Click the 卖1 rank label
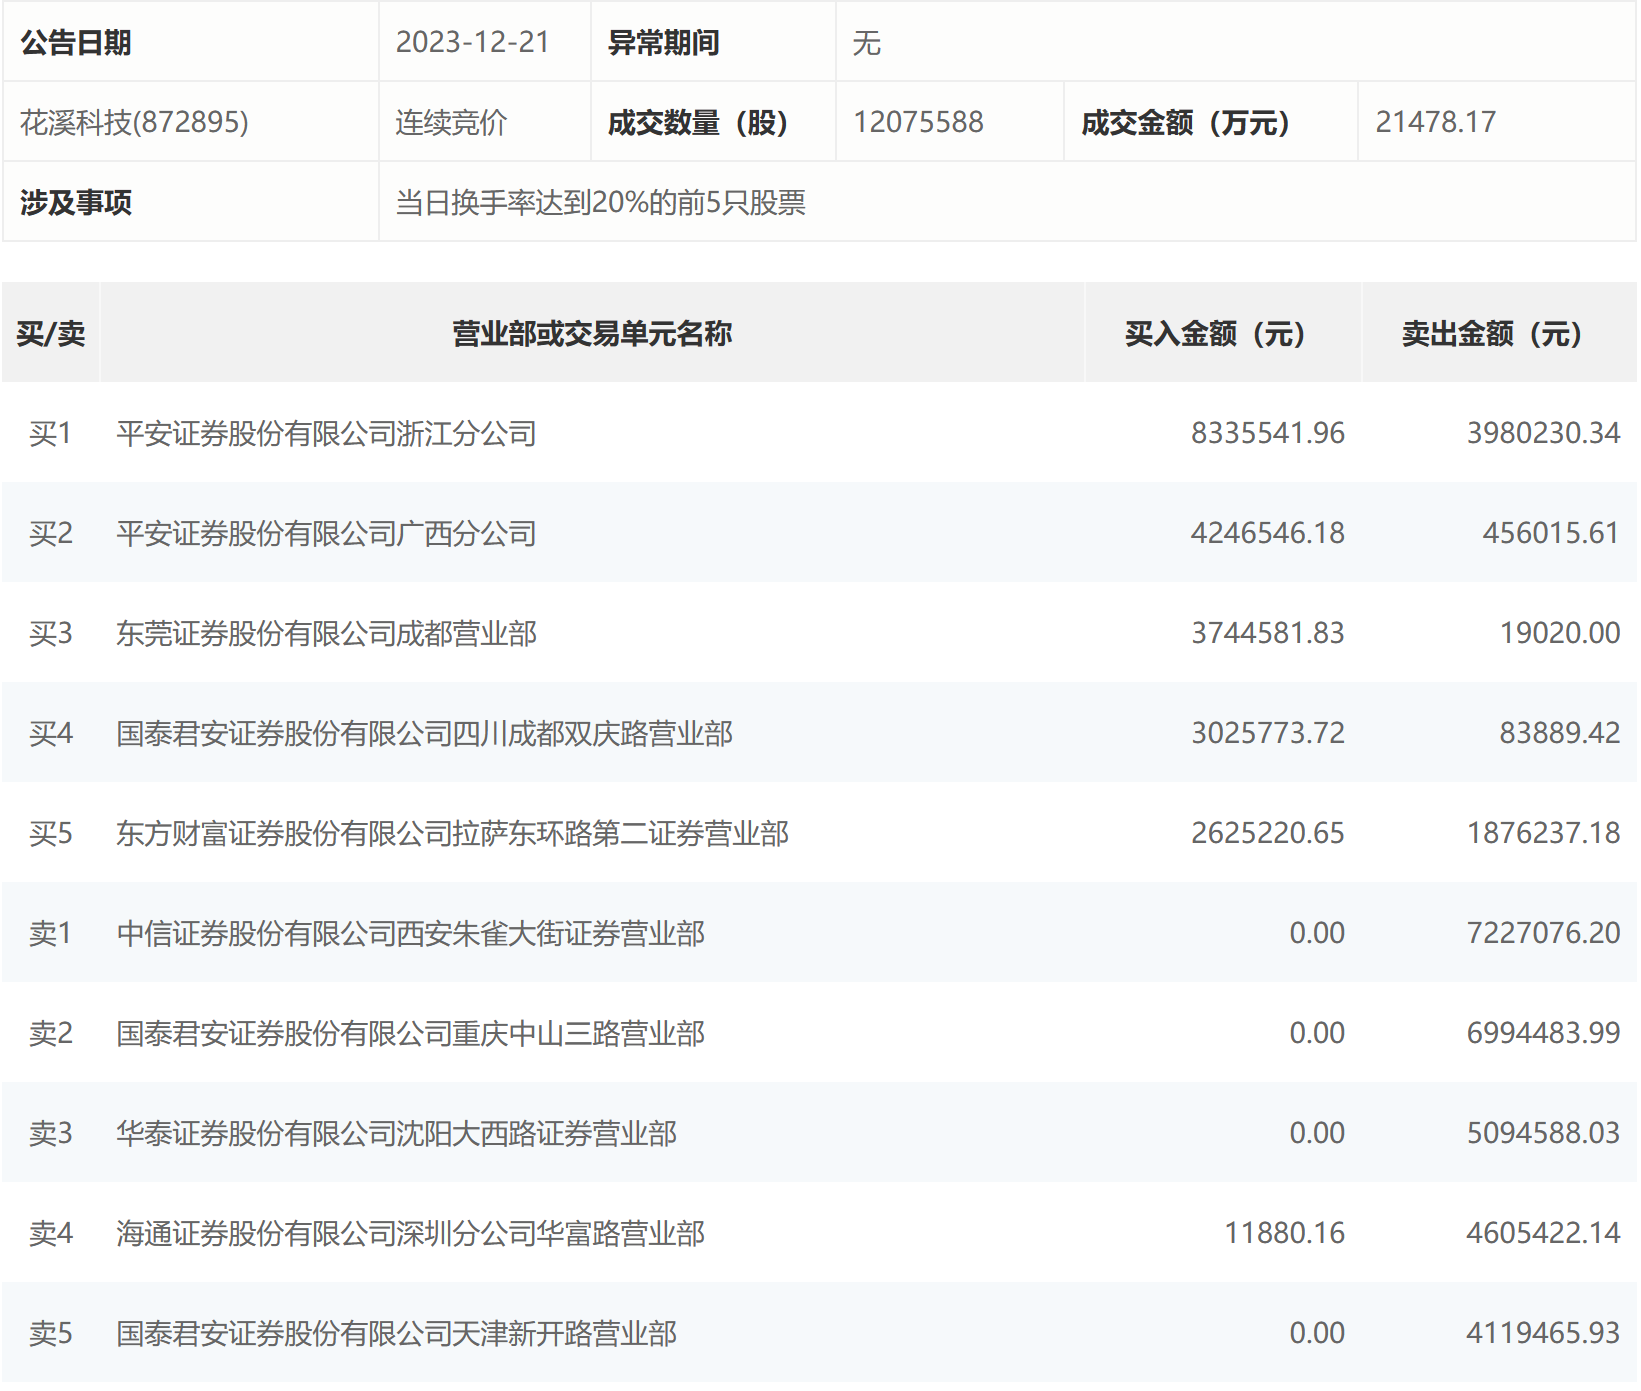The image size is (1641, 1391). [51, 933]
